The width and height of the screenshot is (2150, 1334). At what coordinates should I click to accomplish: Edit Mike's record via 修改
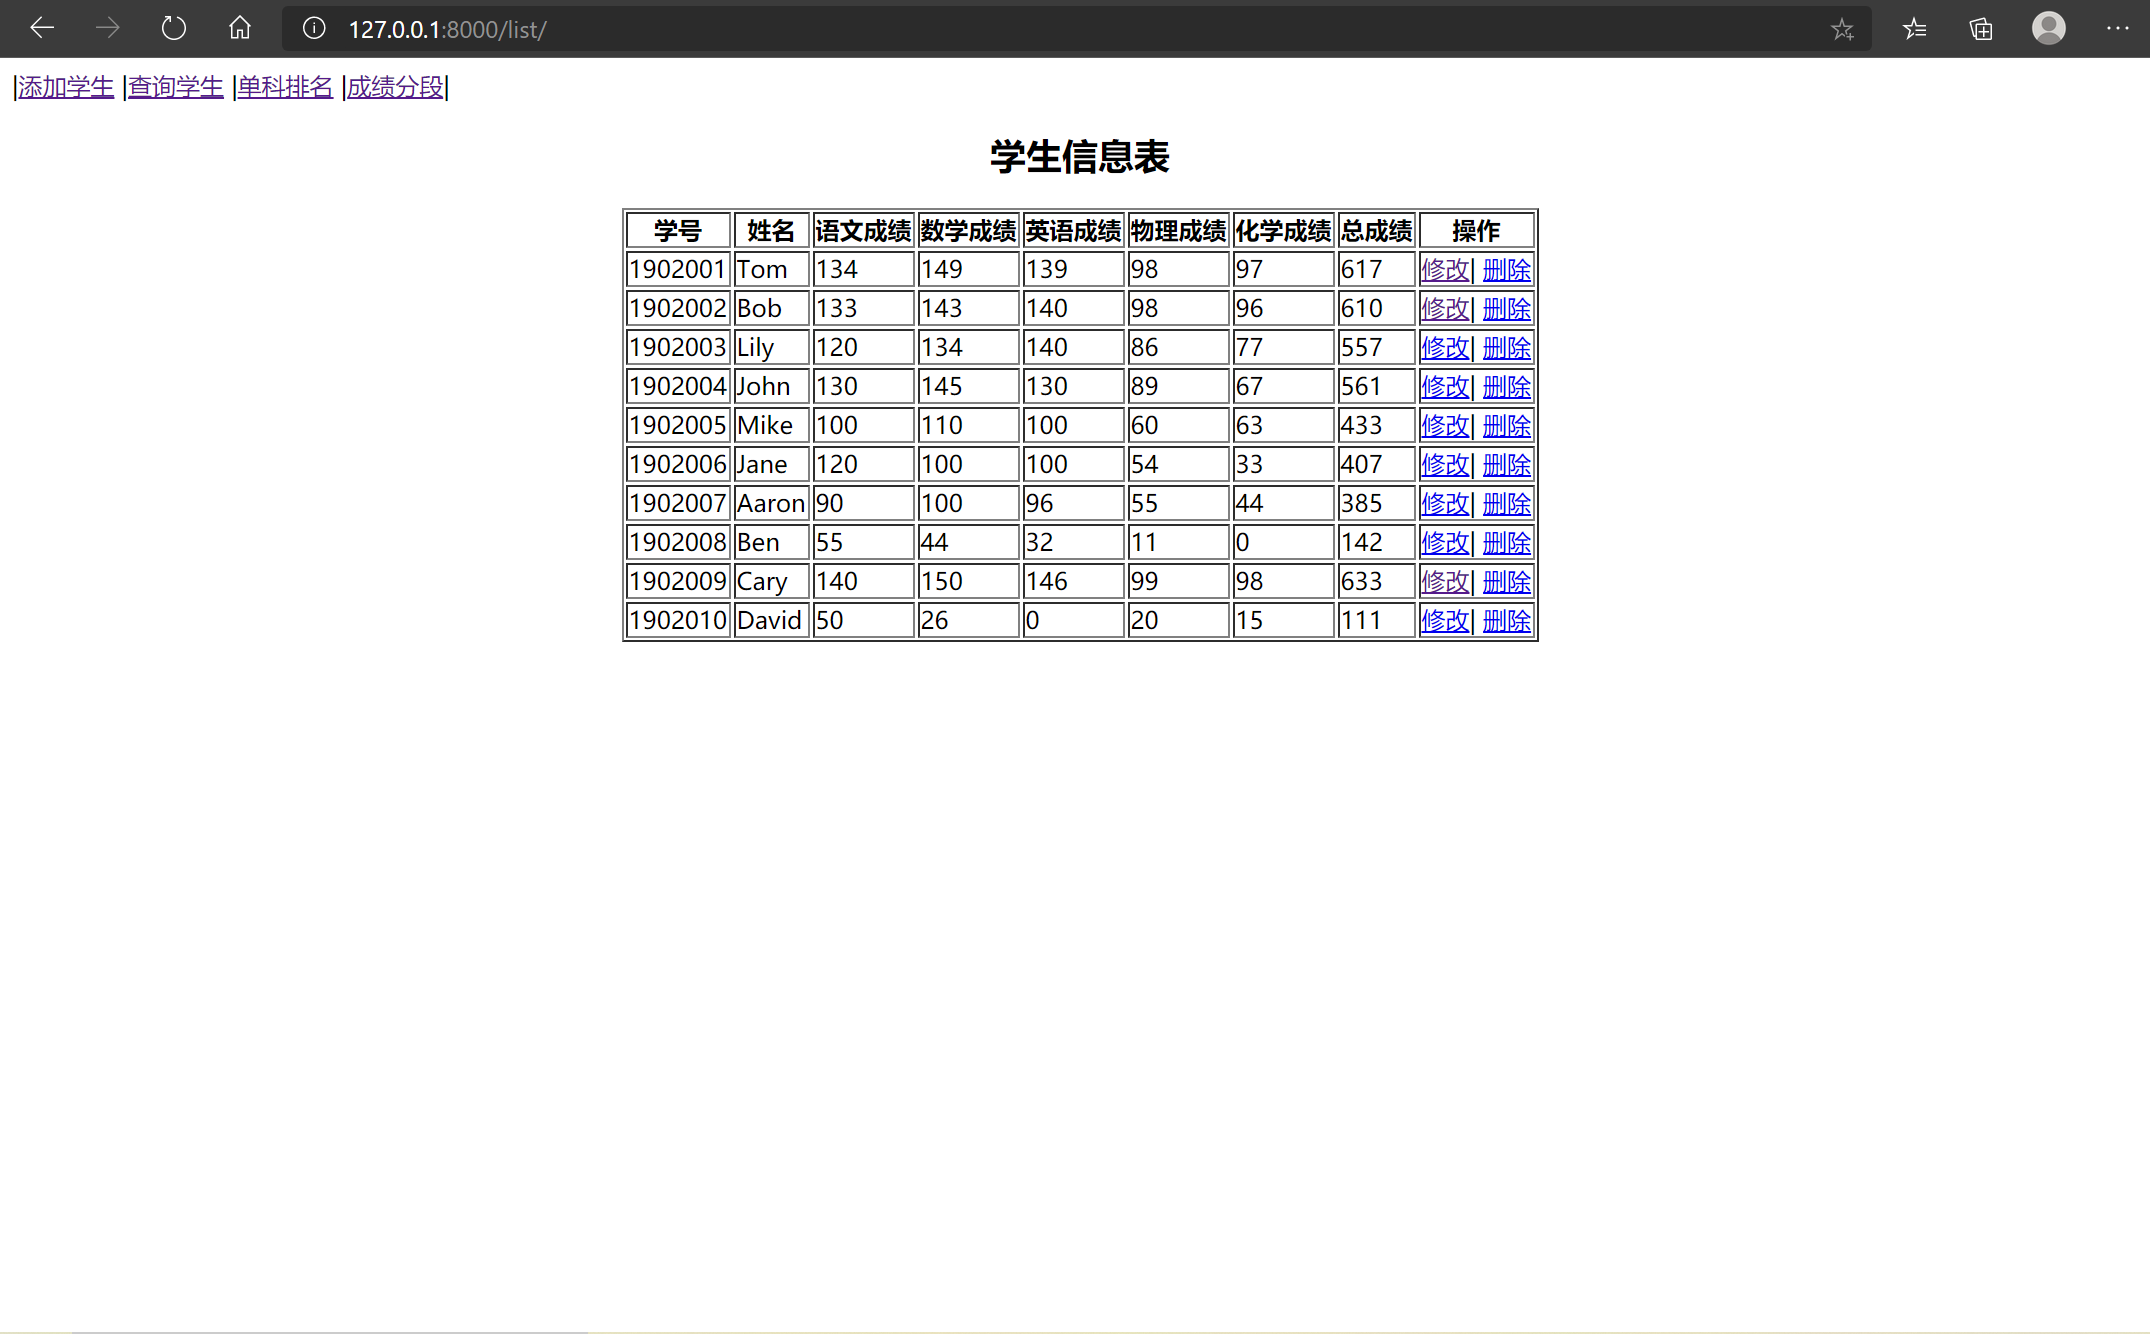[x=1444, y=426]
